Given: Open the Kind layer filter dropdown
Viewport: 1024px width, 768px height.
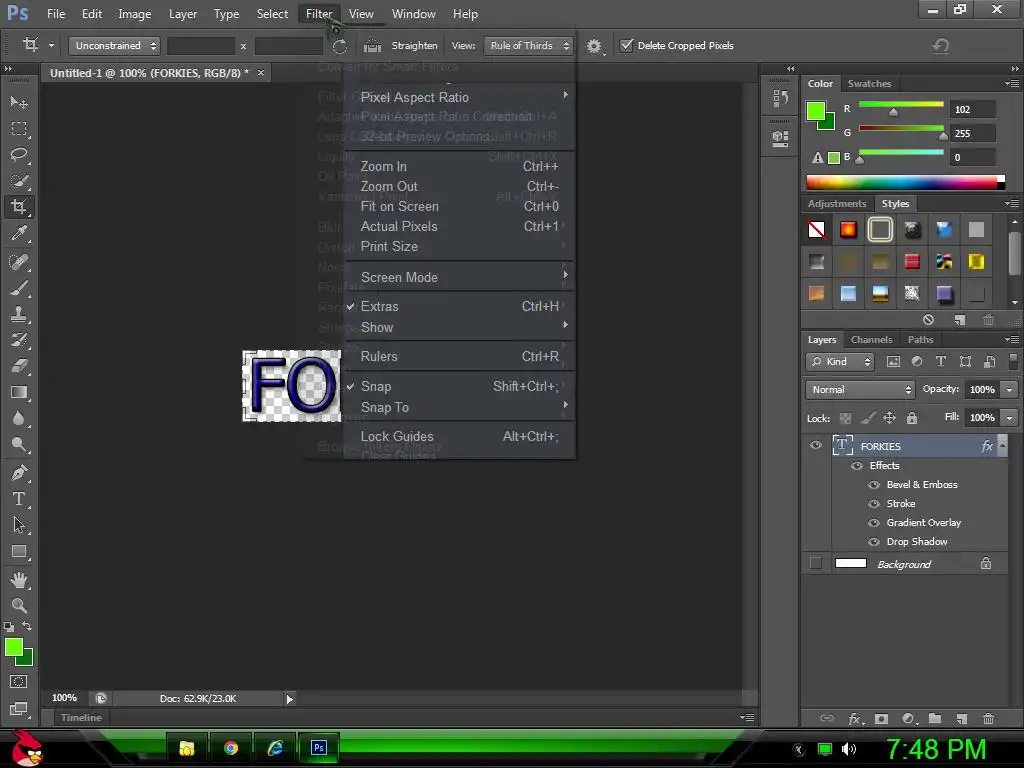Looking at the screenshot, I should pos(839,362).
